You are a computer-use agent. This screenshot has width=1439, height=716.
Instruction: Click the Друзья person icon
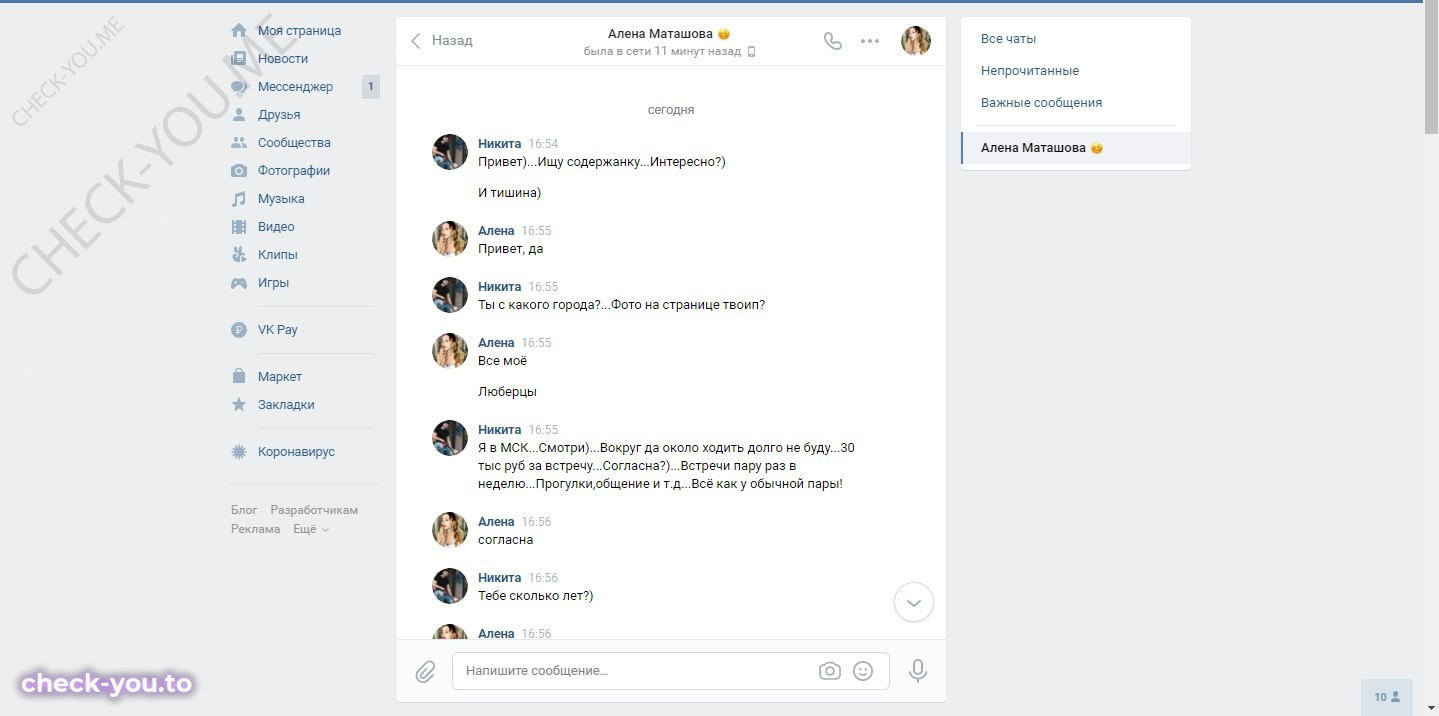click(239, 115)
